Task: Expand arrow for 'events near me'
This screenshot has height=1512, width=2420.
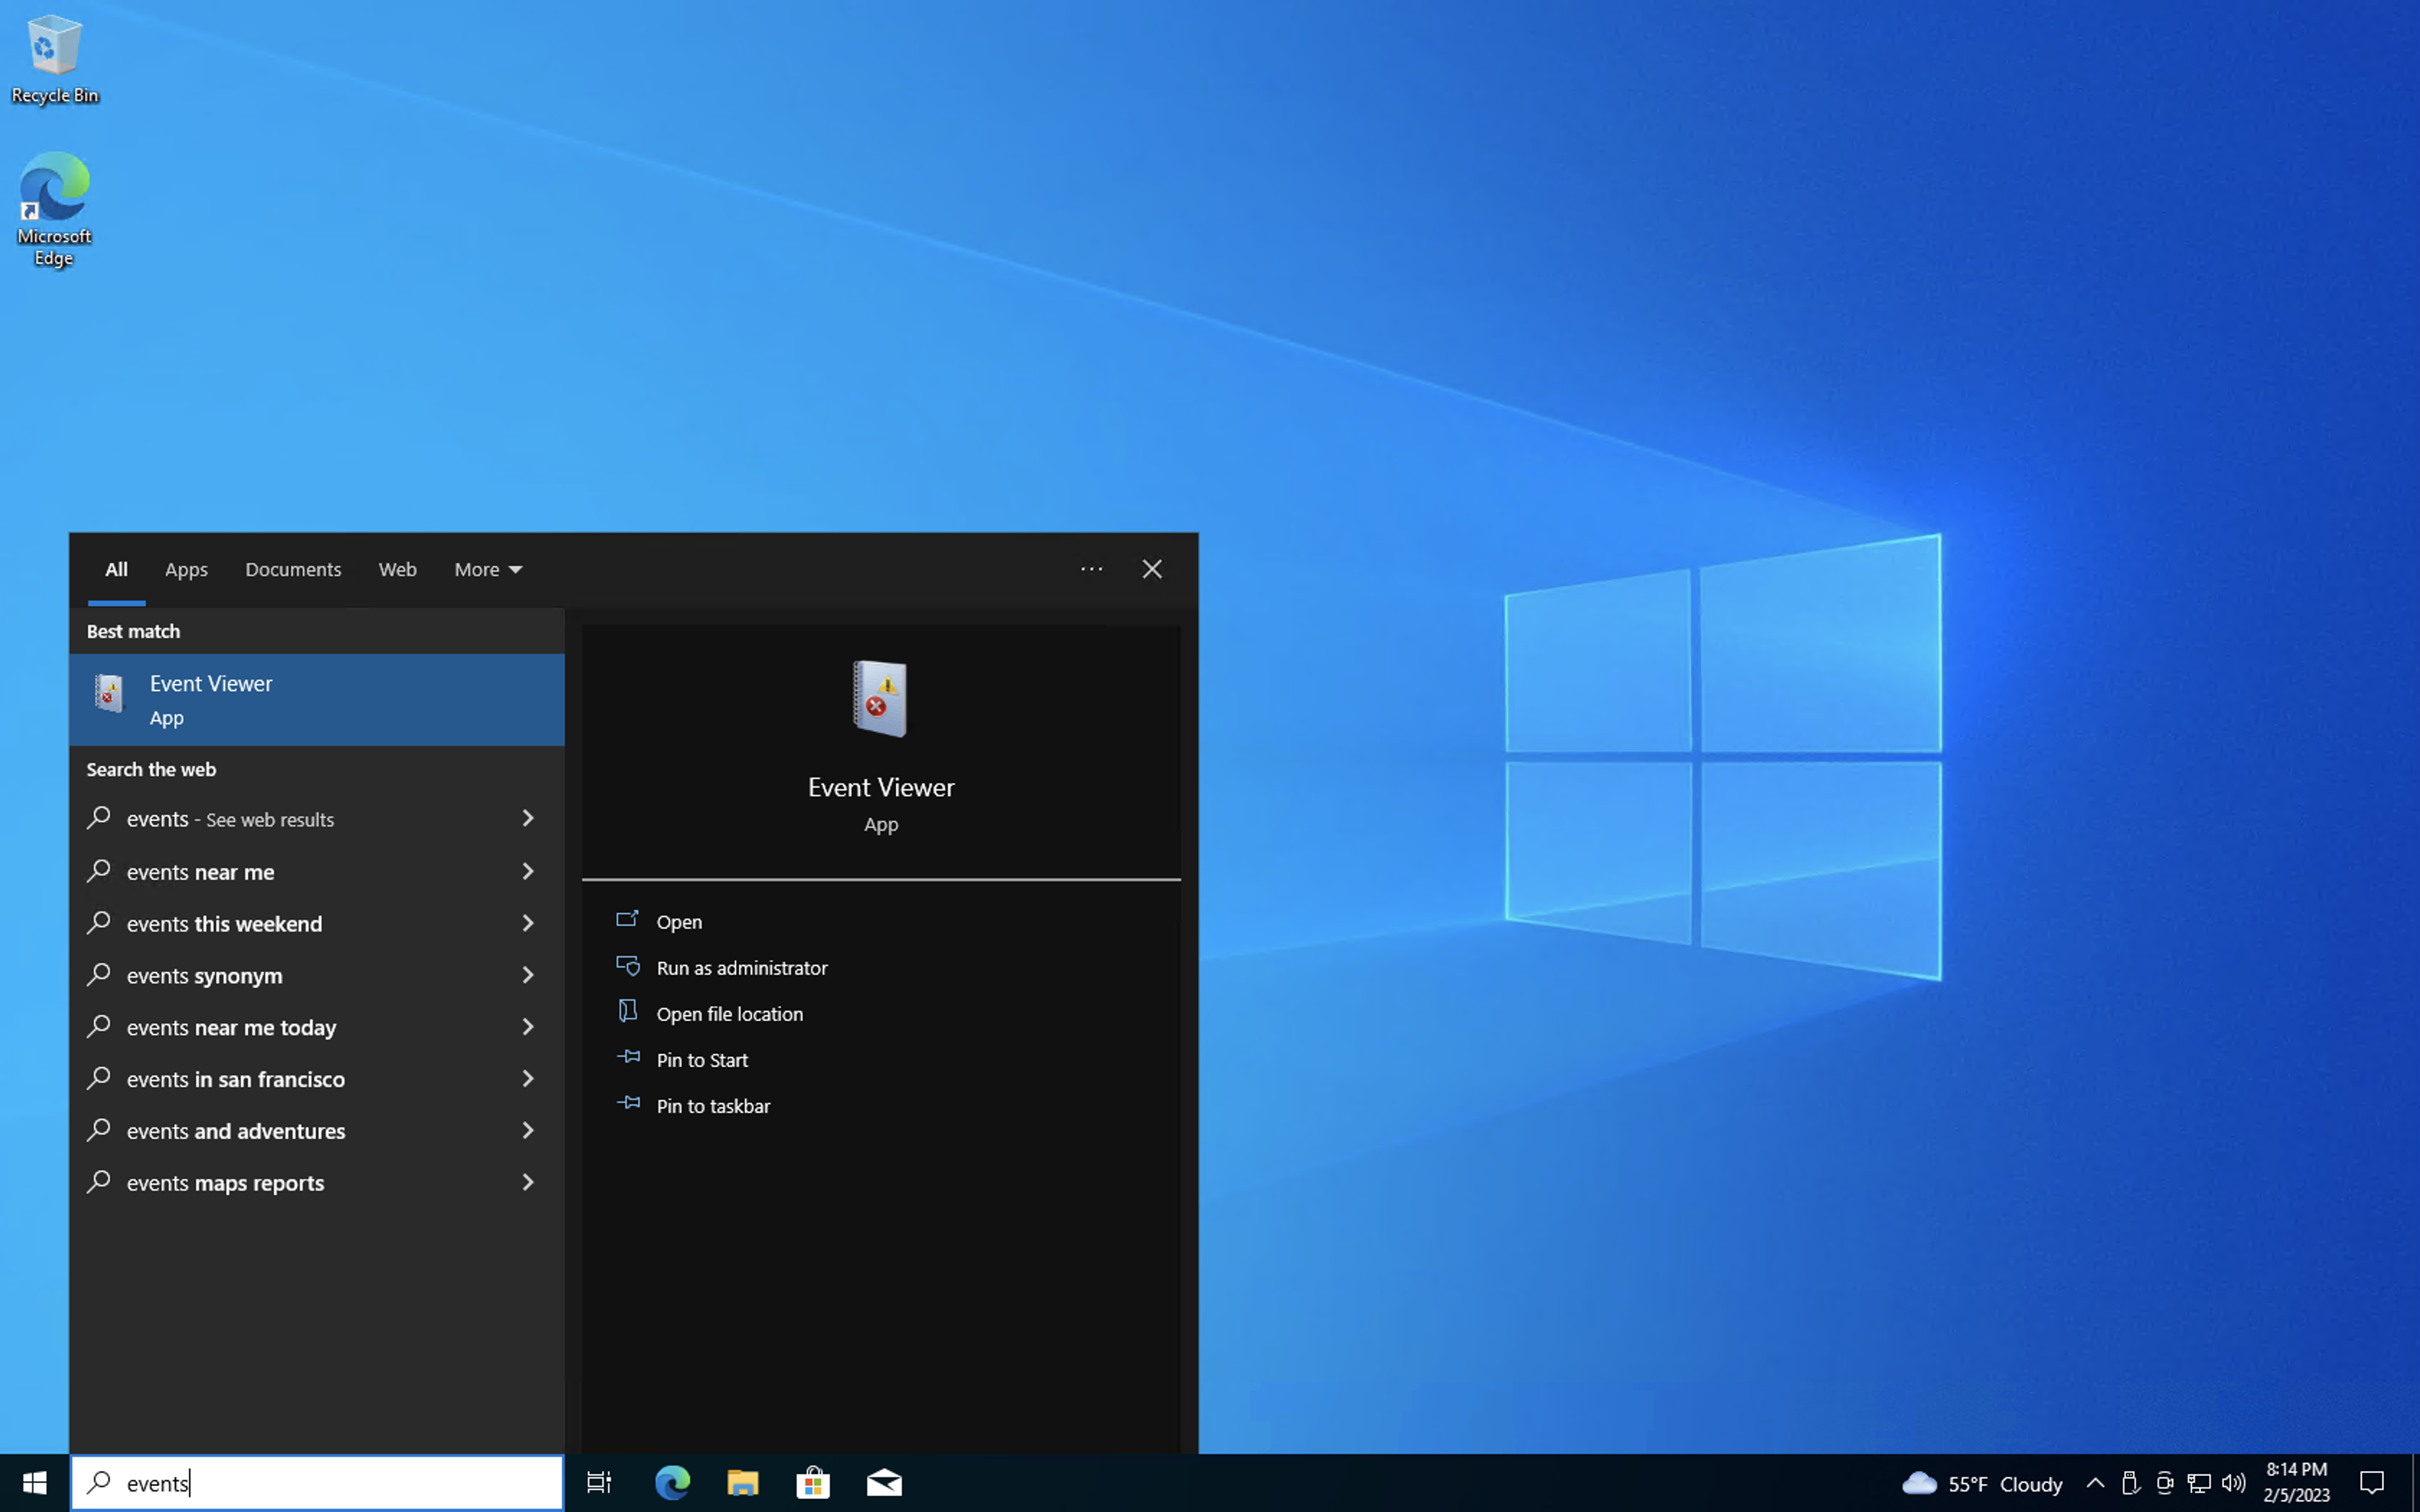Action: (x=528, y=871)
